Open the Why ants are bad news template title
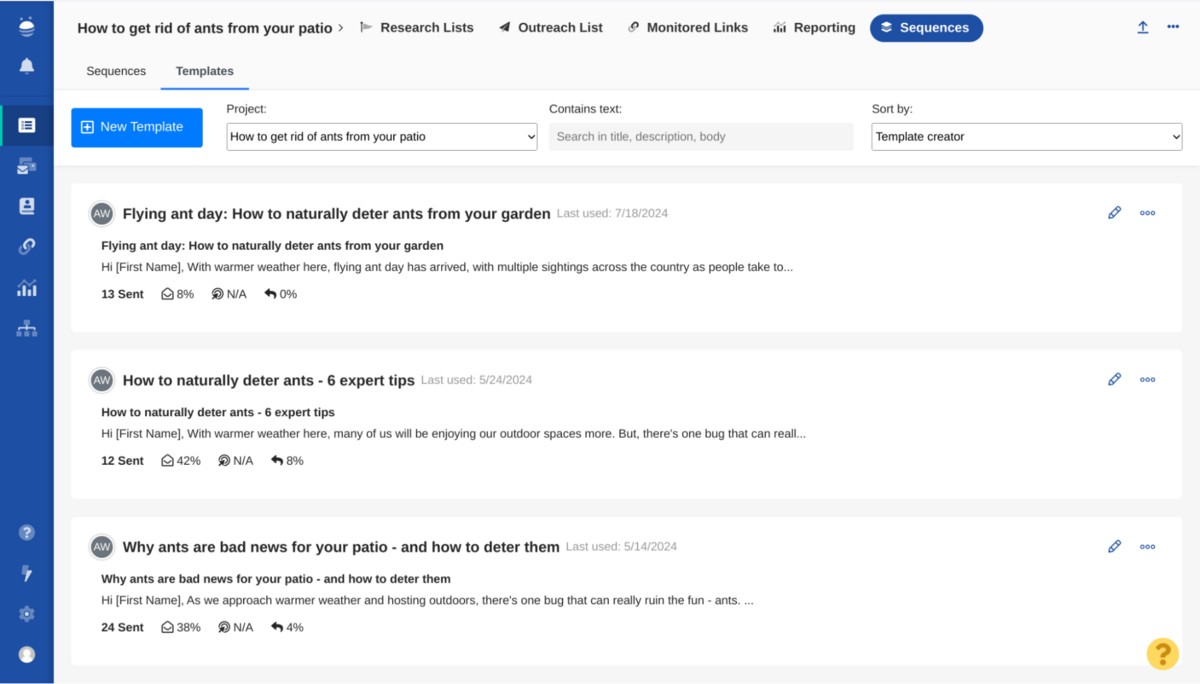The width and height of the screenshot is (1200, 684). (x=340, y=547)
